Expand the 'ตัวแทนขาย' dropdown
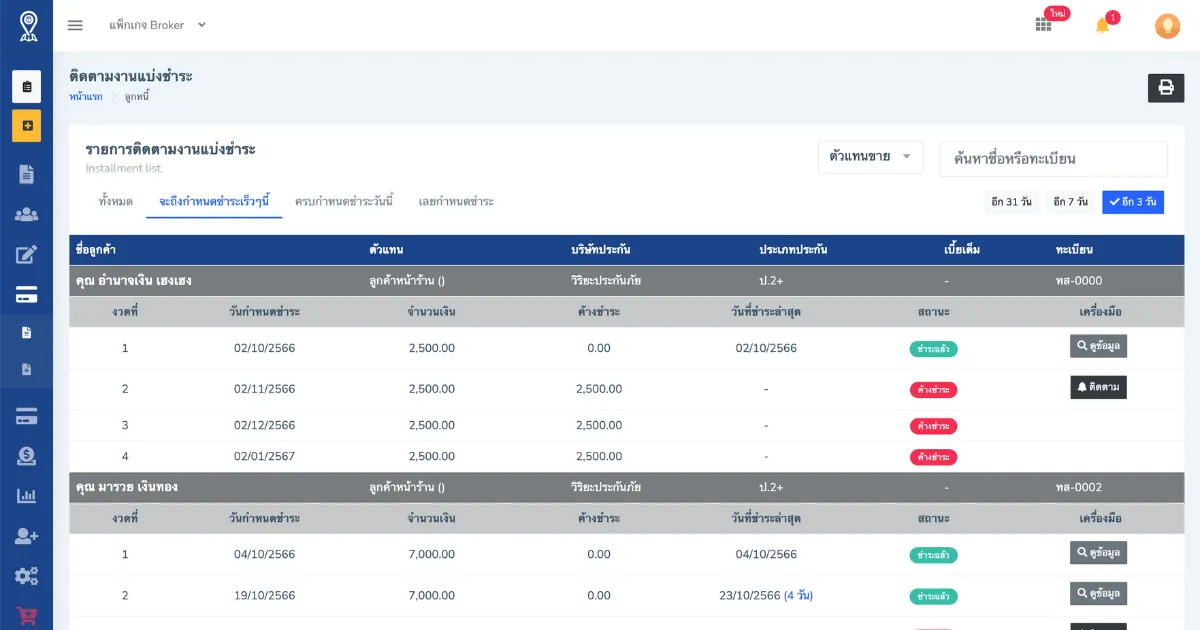 pos(870,157)
